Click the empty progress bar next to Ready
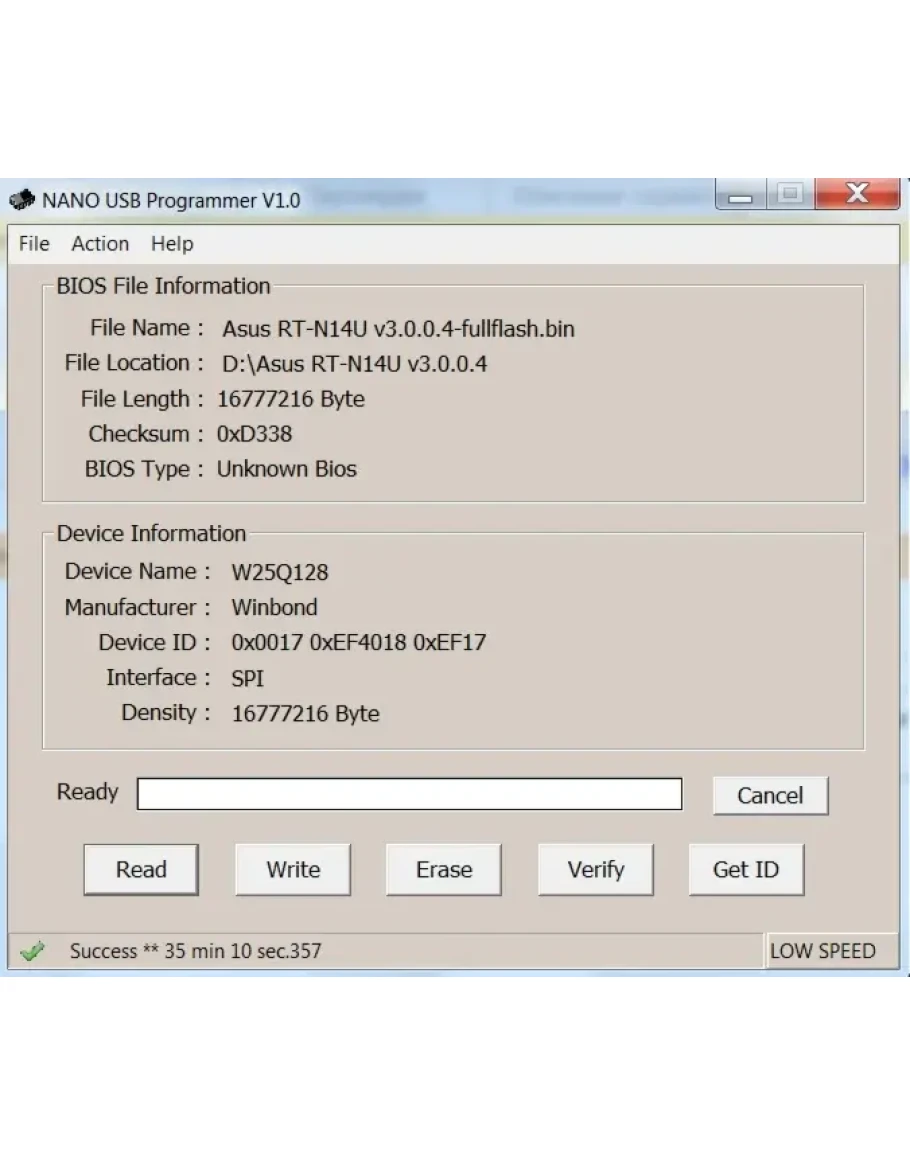 [x=409, y=794]
